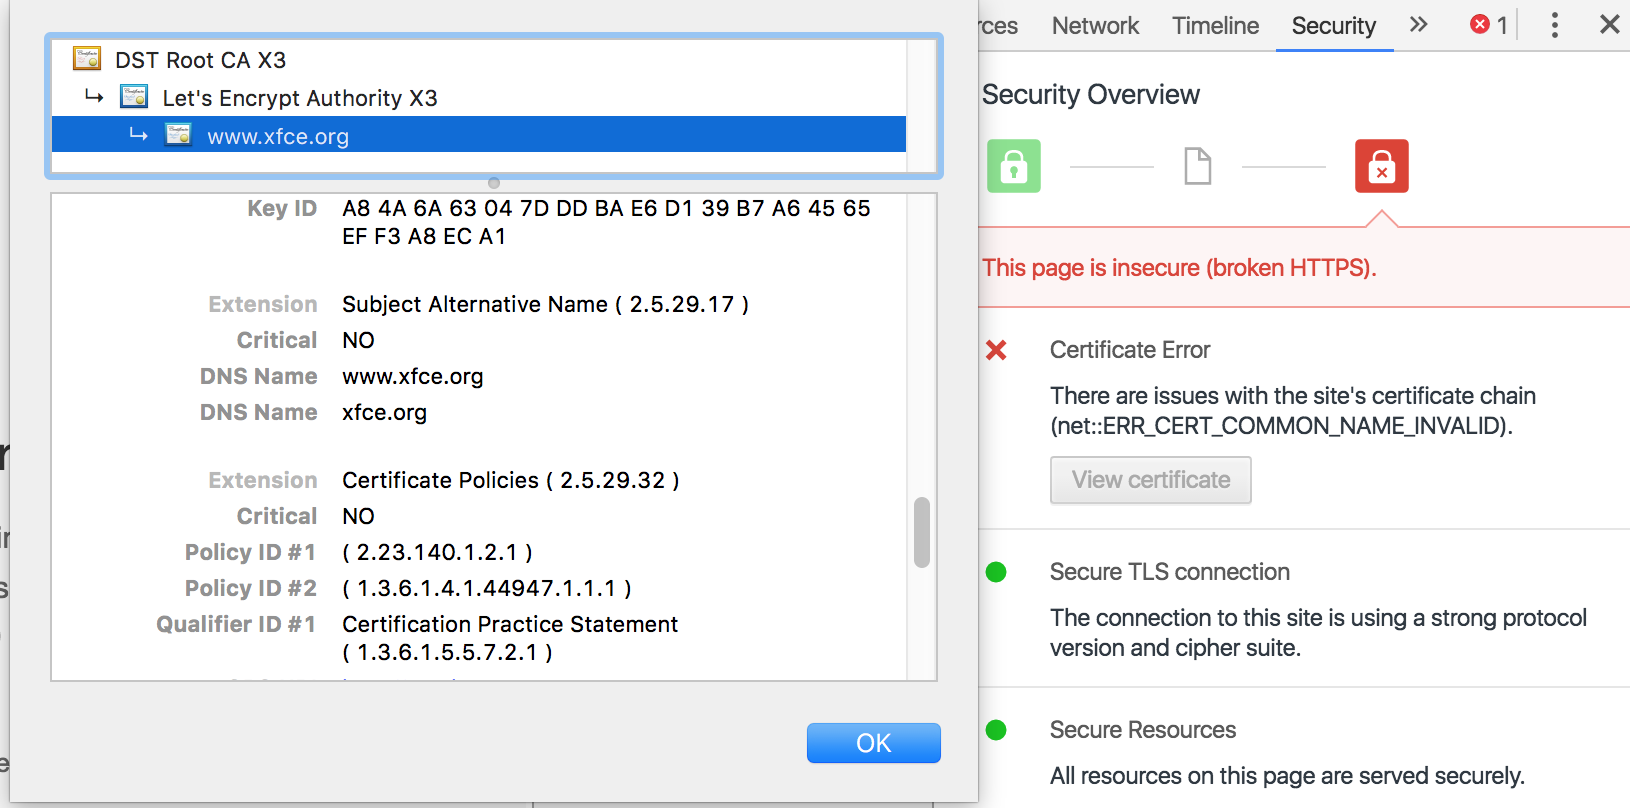Switch to the Network tab
1630x808 pixels.
tap(1095, 26)
